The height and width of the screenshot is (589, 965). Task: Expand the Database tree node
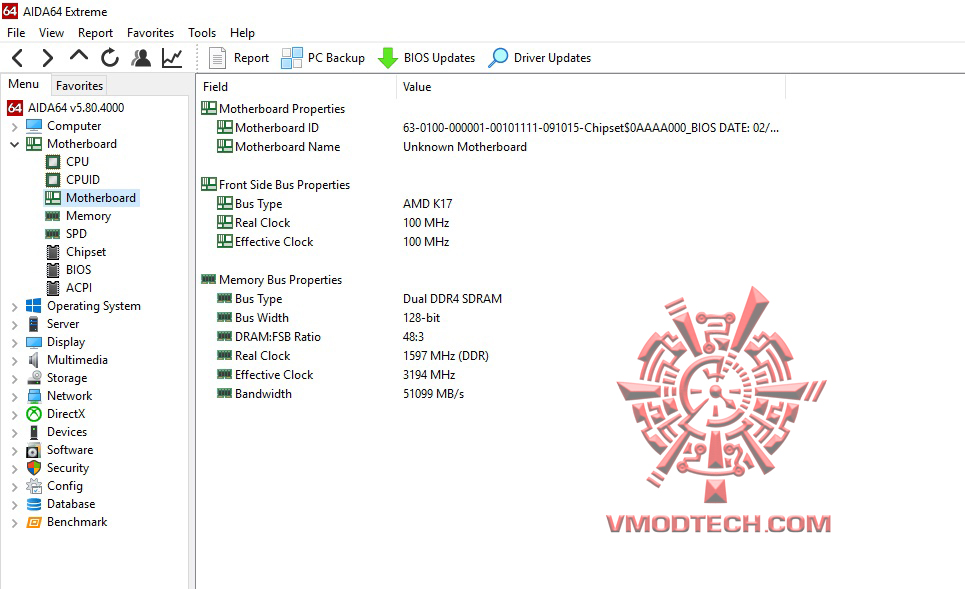pos(14,505)
